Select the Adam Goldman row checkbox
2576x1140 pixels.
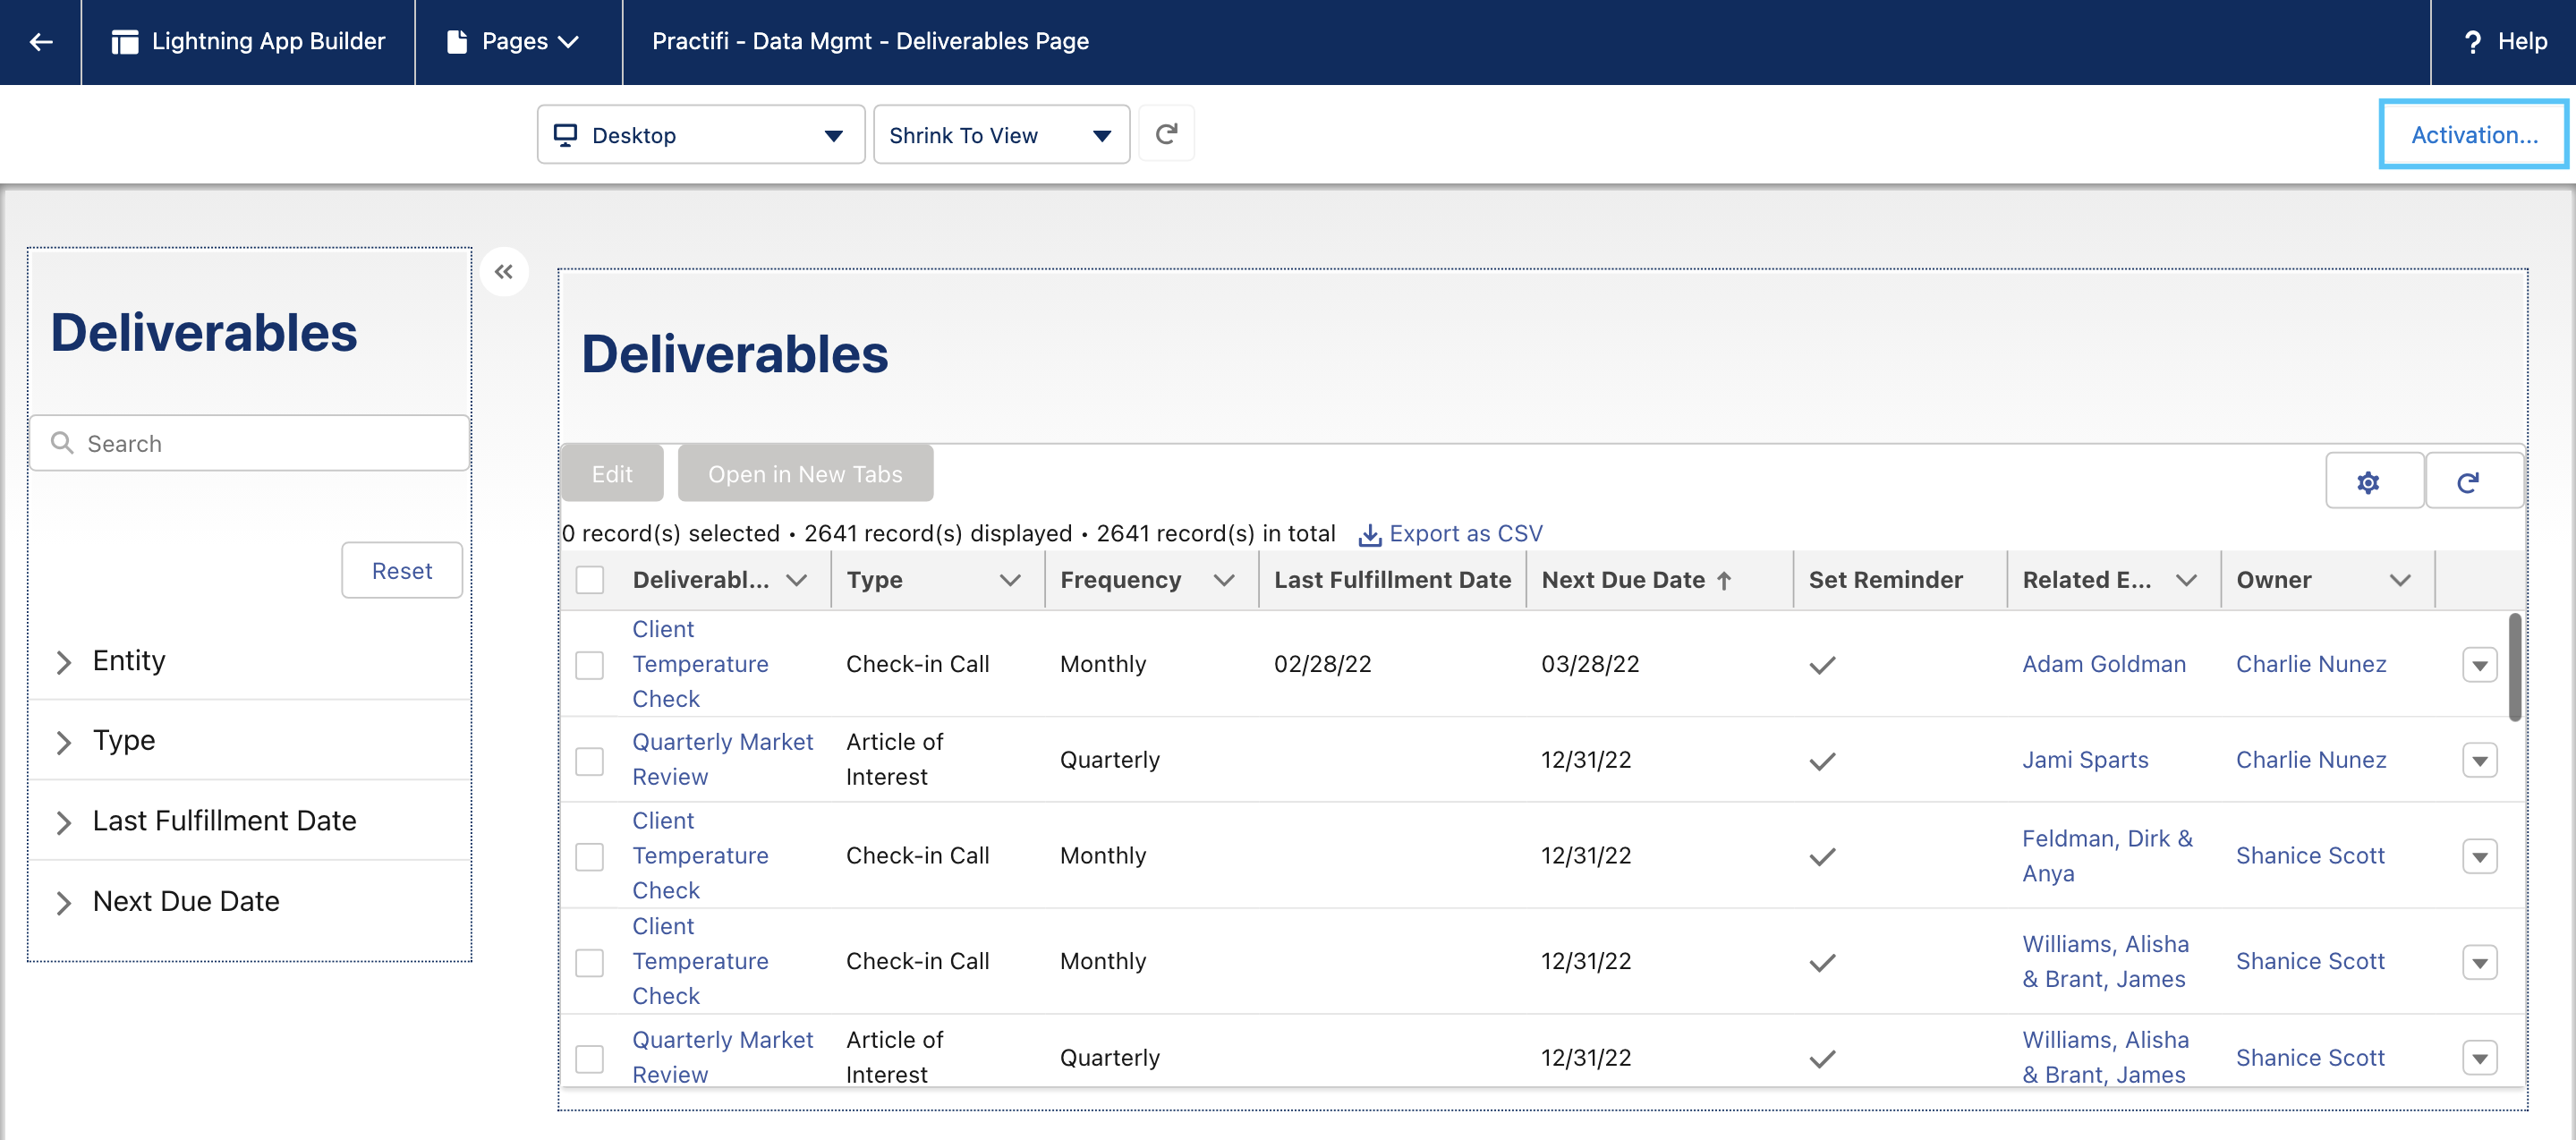(x=590, y=665)
